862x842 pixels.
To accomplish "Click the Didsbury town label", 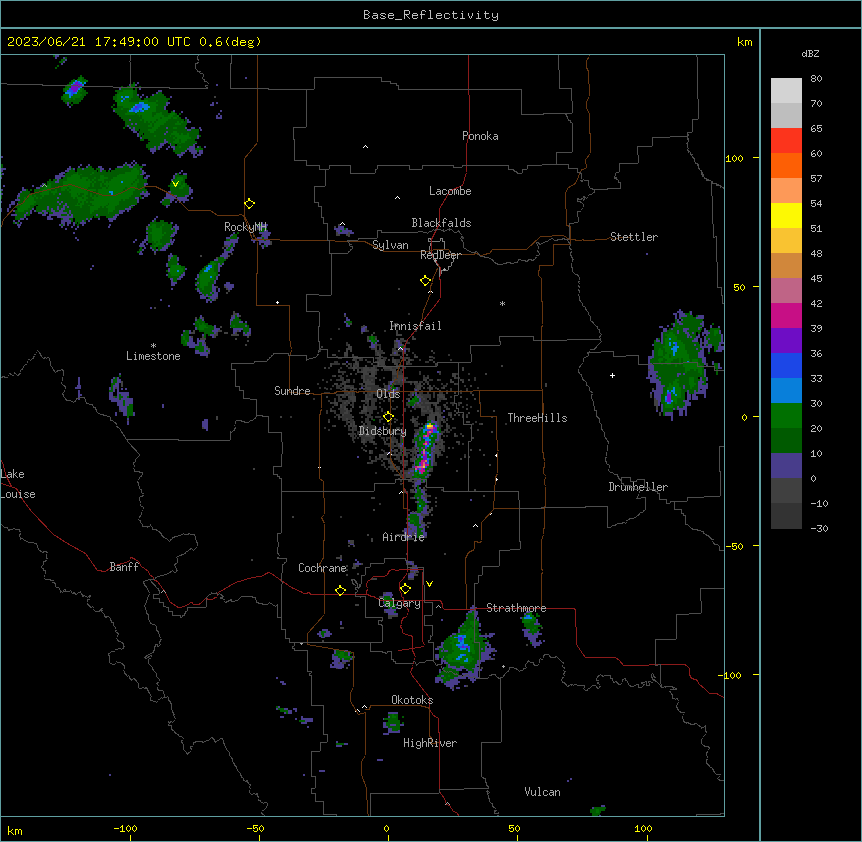I will pos(383,431).
